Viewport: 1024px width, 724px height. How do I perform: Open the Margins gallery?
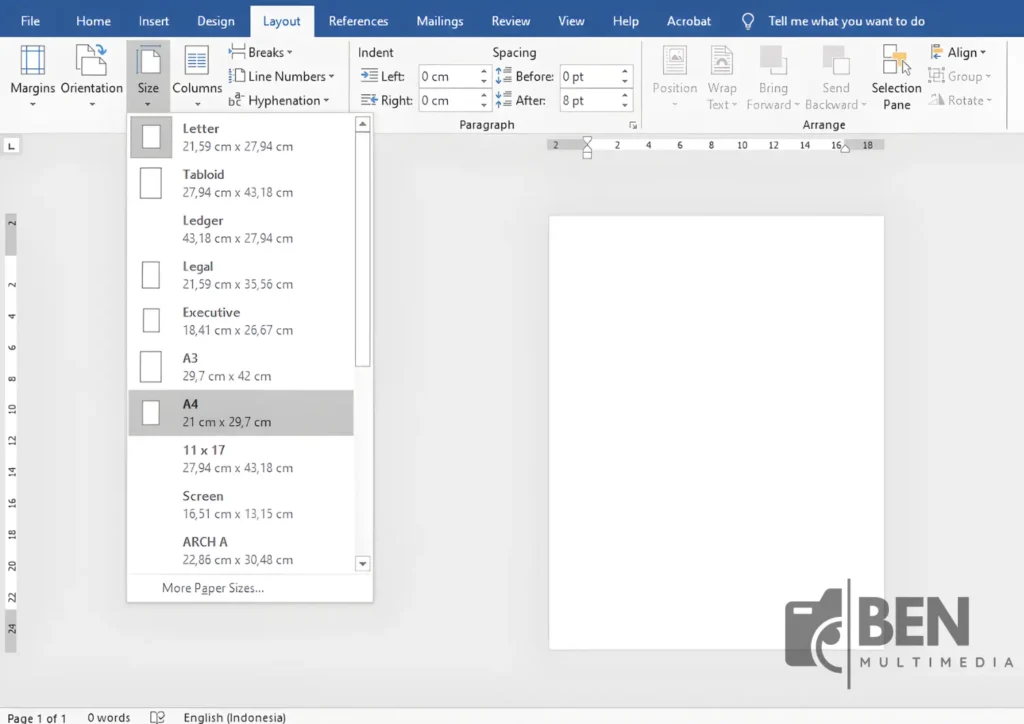32,75
